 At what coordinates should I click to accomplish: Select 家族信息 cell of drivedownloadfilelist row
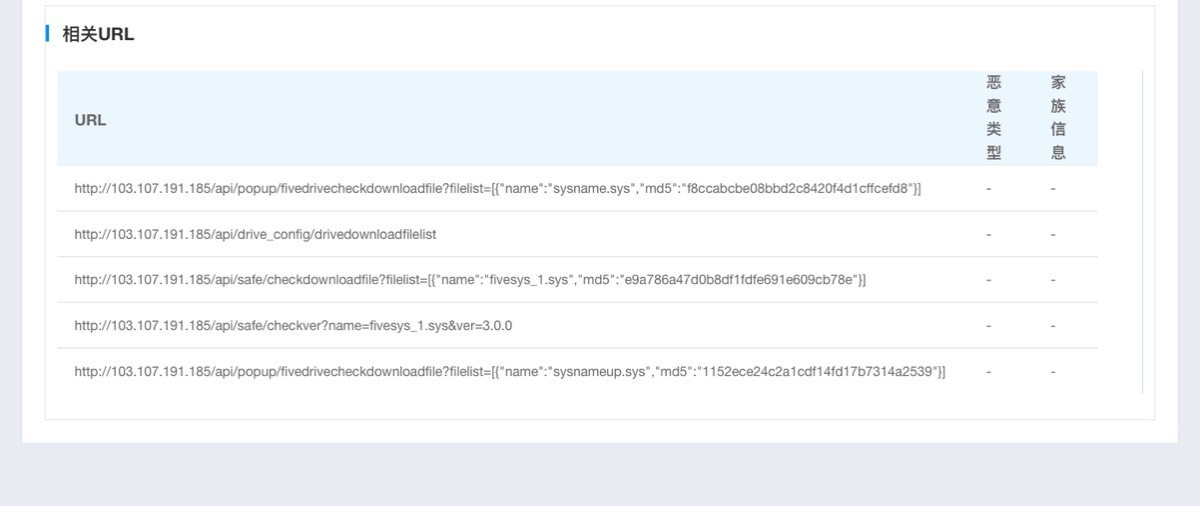pos(1053,234)
